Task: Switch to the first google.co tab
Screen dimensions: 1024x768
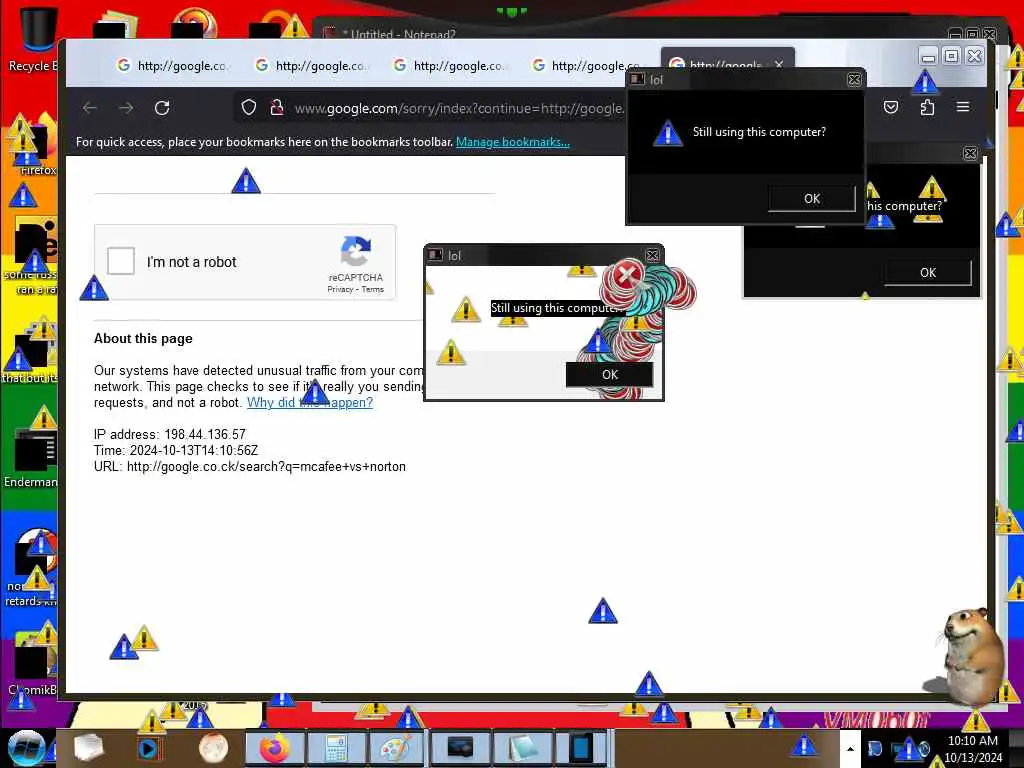Action: tap(173, 65)
